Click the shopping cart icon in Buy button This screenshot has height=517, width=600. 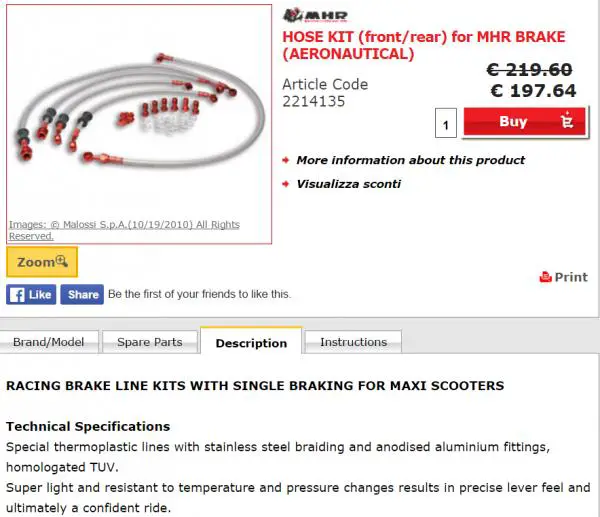pyautogui.click(x=567, y=121)
